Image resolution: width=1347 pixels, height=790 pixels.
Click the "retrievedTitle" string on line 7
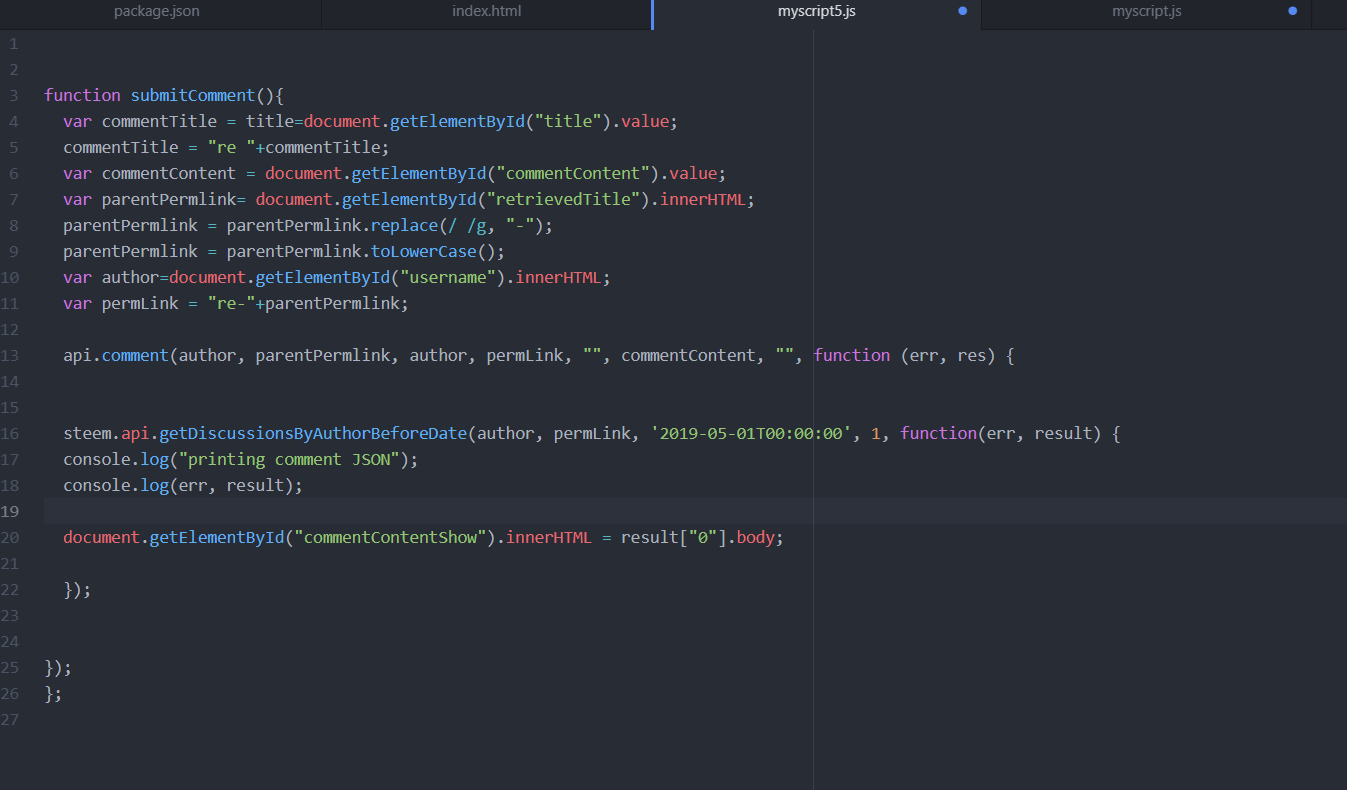[x=563, y=200]
